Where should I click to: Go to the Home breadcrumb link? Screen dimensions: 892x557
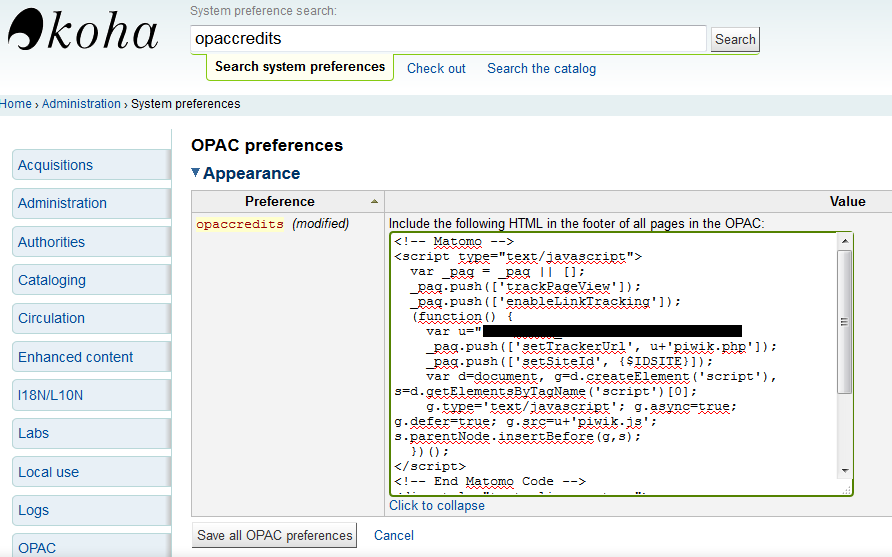[x=16, y=103]
